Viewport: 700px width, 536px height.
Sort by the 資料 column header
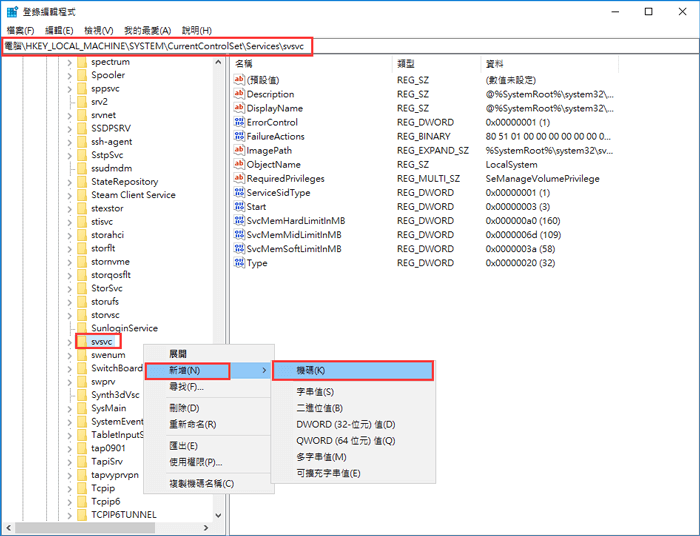(550, 64)
